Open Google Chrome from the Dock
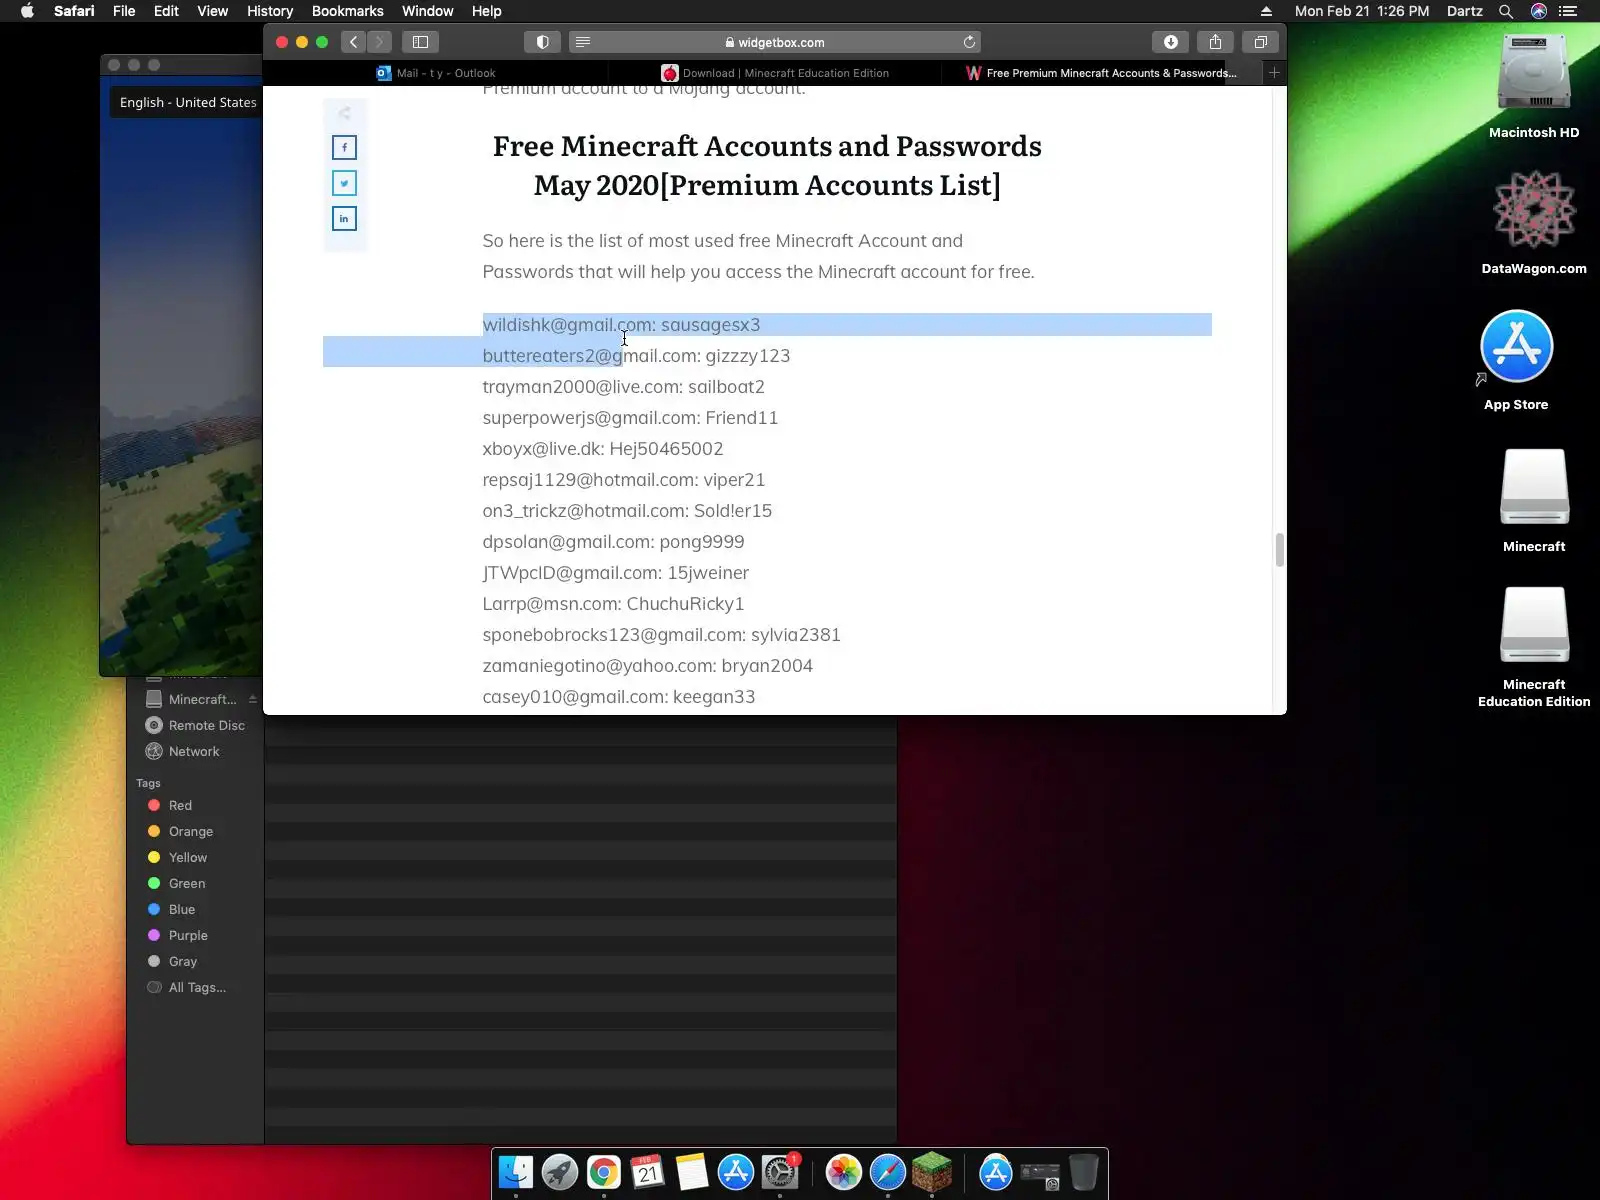1600x1200 pixels. [604, 1172]
